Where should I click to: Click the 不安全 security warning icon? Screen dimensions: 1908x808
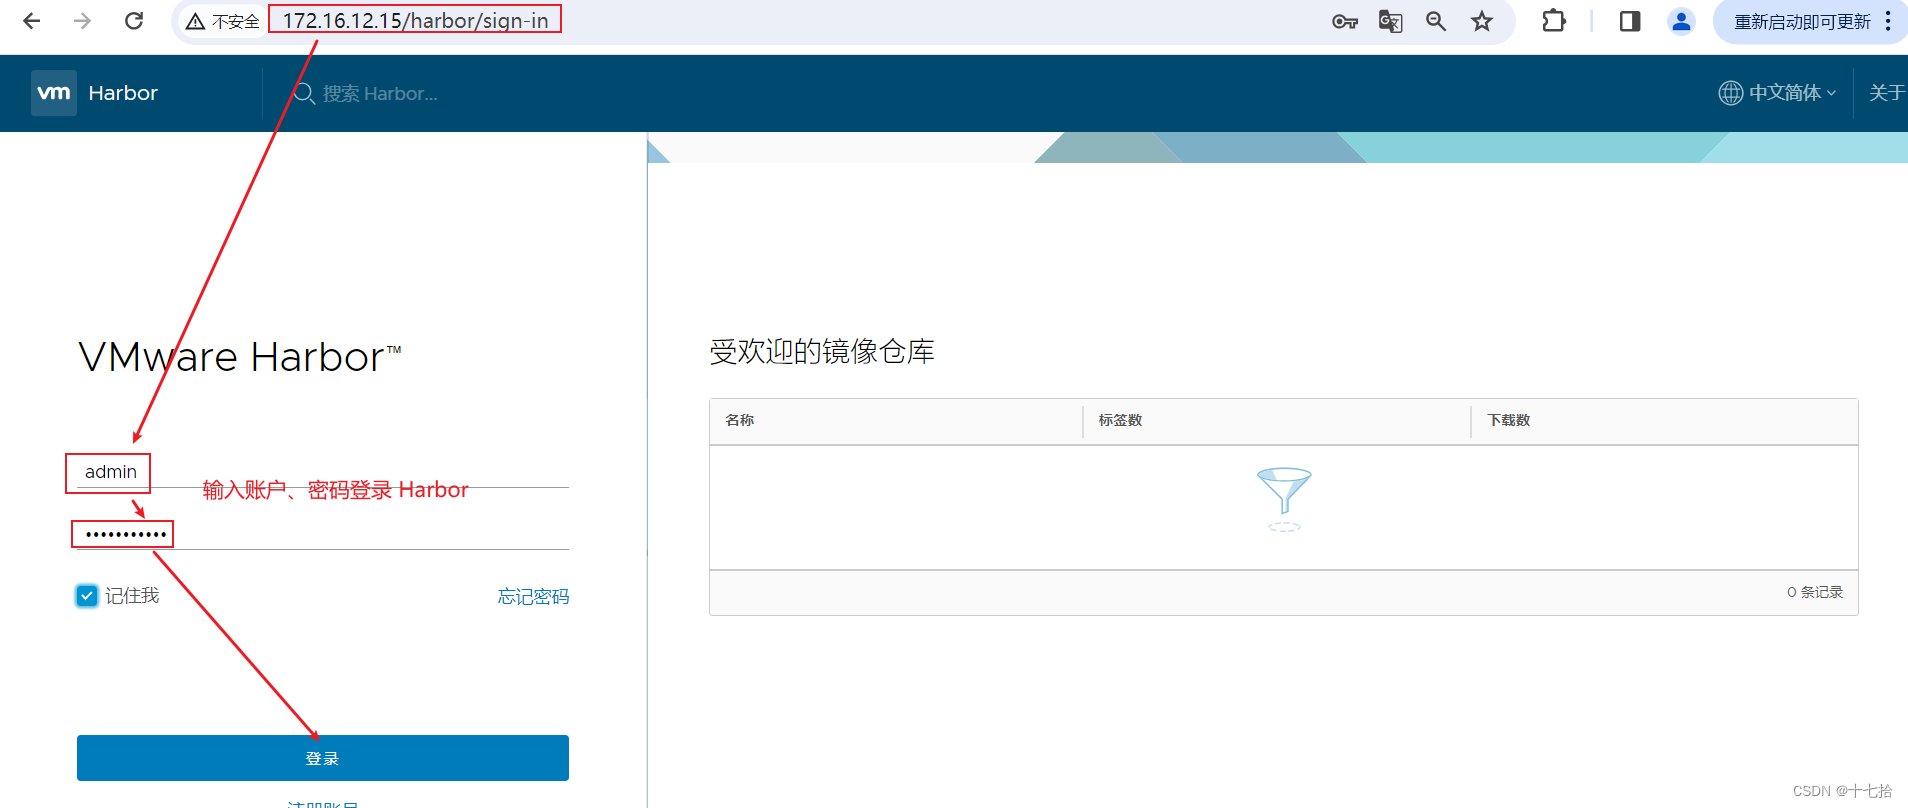(x=196, y=21)
